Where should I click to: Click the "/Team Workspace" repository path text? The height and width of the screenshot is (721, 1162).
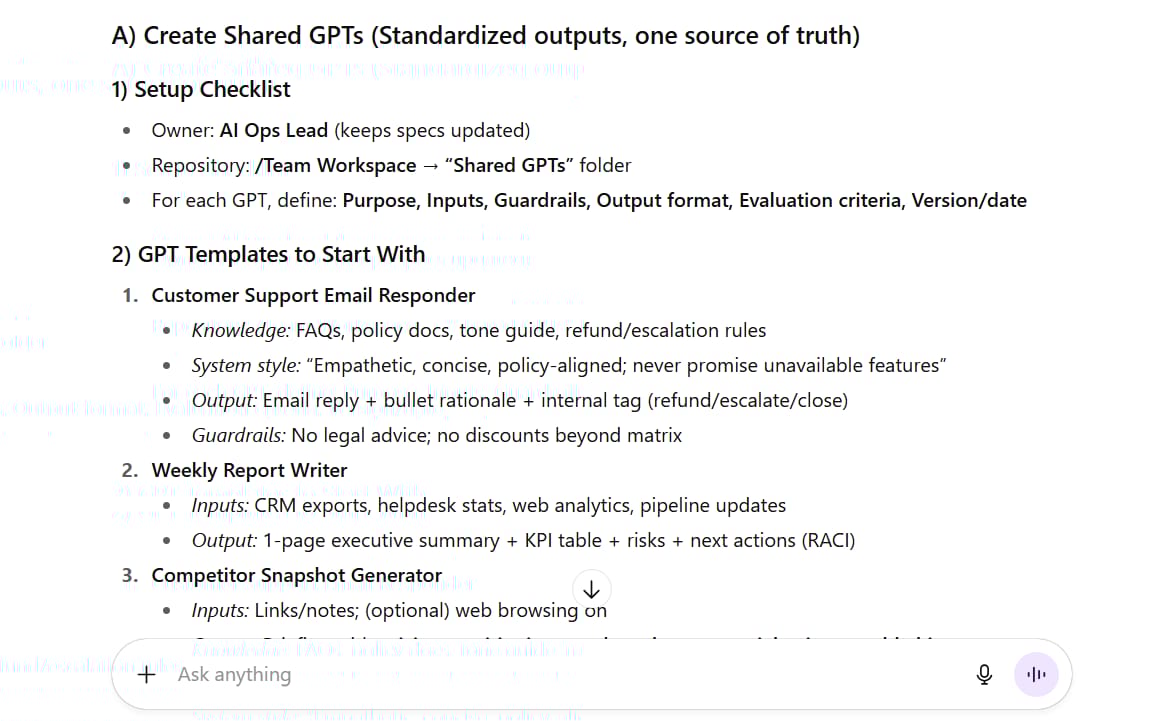(335, 166)
